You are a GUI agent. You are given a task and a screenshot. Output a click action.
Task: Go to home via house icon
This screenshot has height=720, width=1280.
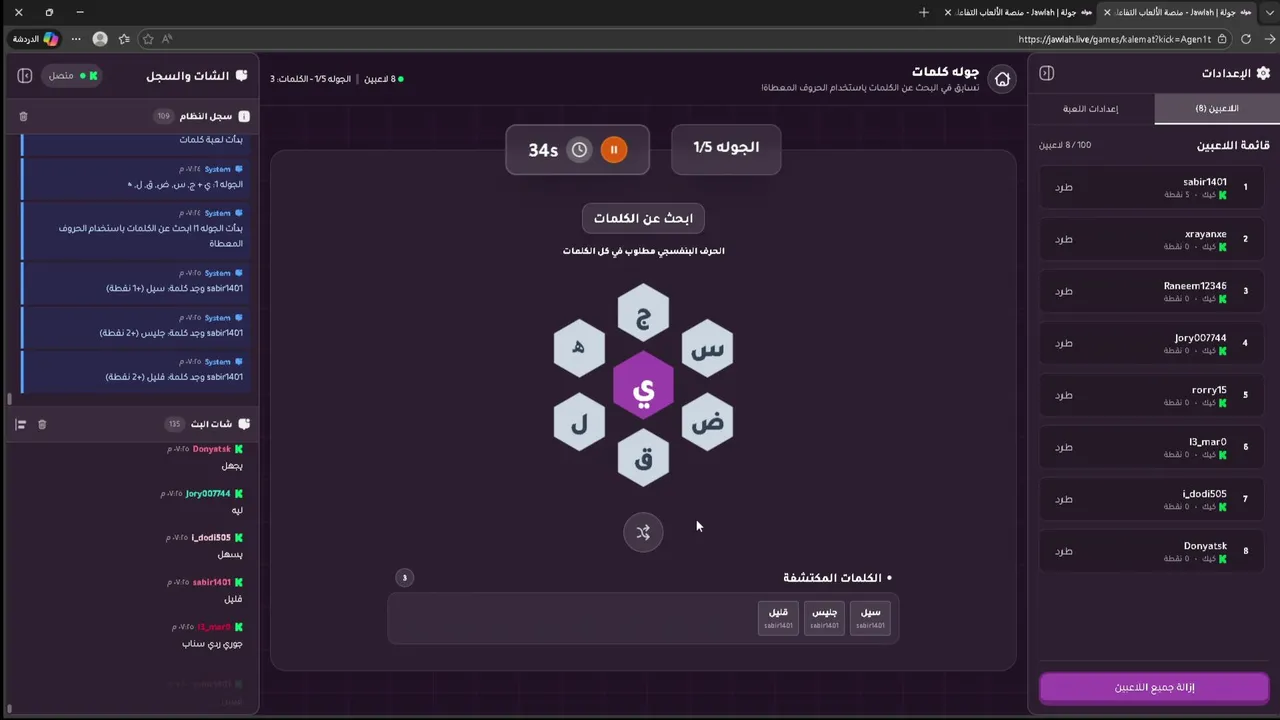pyautogui.click(x=1002, y=79)
